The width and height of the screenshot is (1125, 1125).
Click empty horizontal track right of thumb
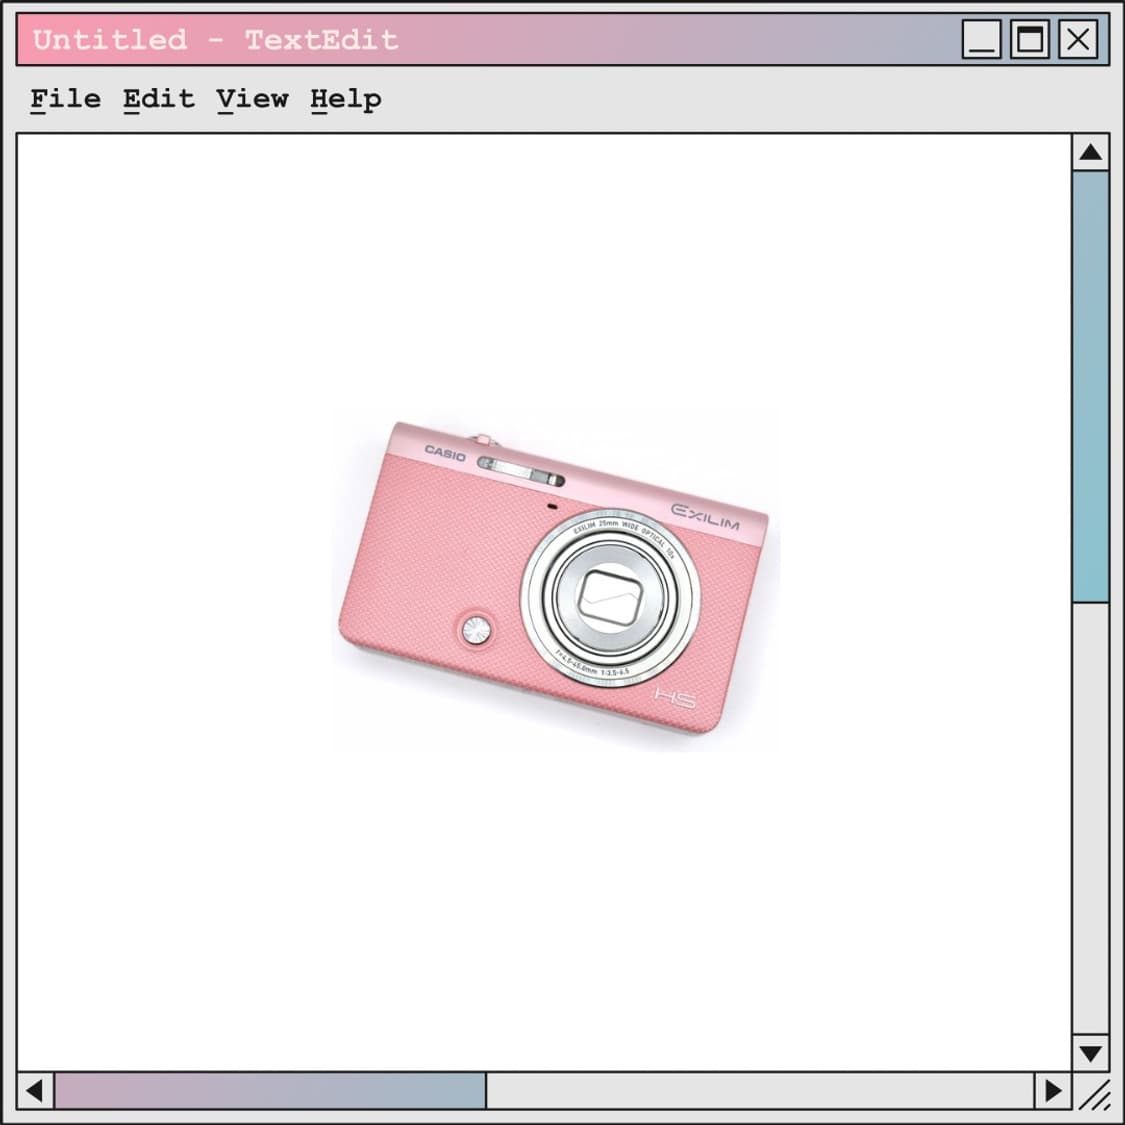[760, 1090]
